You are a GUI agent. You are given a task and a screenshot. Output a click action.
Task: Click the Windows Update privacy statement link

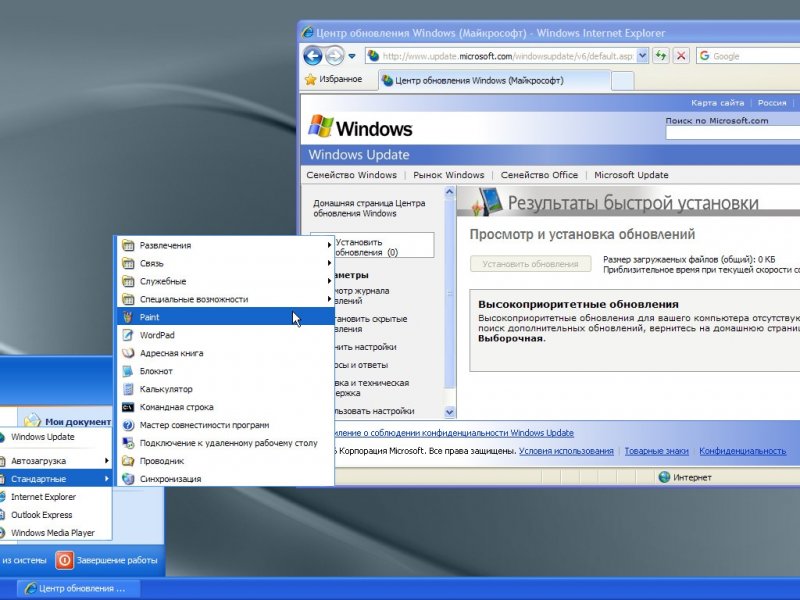click(x=454, y=433)
